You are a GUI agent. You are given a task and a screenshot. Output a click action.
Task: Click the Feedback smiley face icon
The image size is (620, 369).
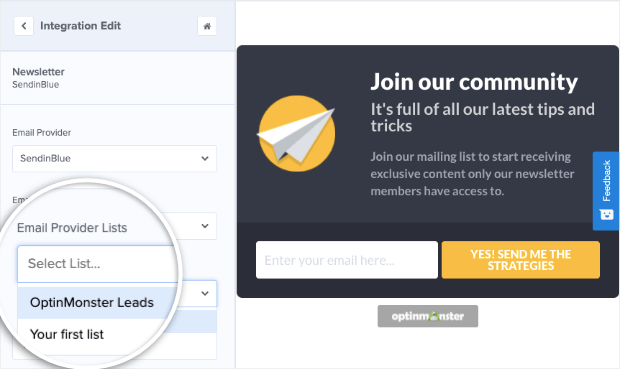click(606, 214)
